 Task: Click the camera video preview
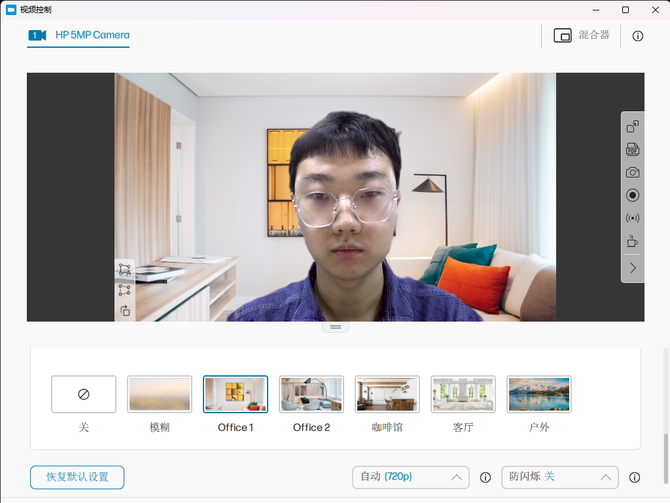coord(335,197)
